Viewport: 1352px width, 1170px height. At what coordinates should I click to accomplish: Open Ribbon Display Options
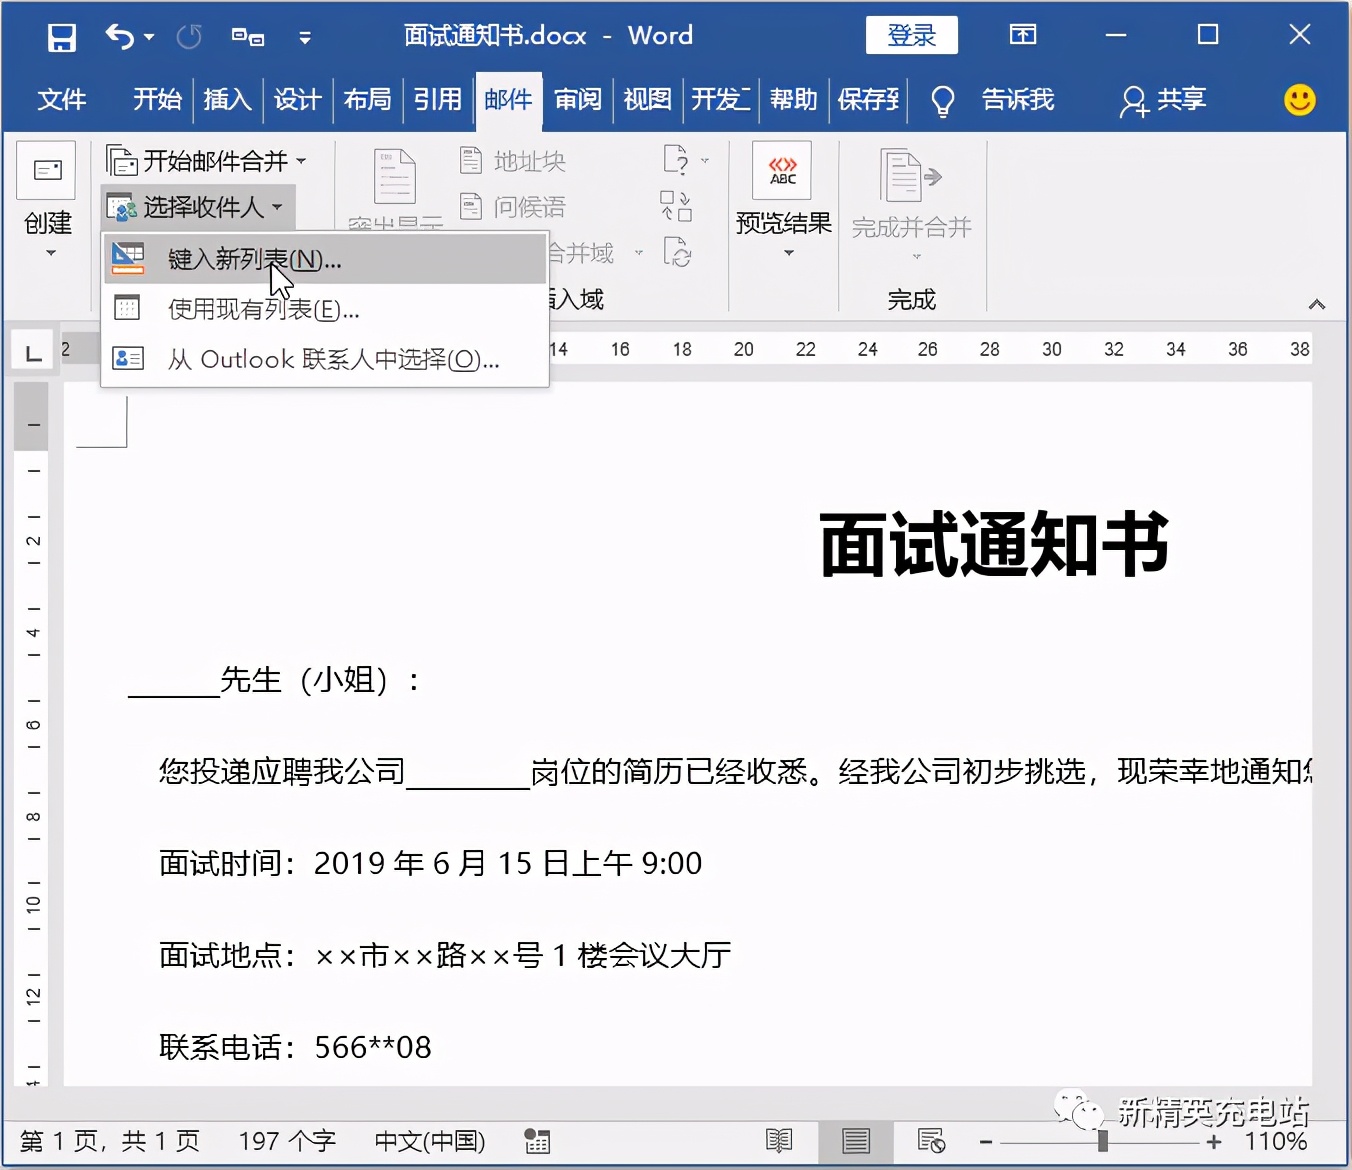1023,35
